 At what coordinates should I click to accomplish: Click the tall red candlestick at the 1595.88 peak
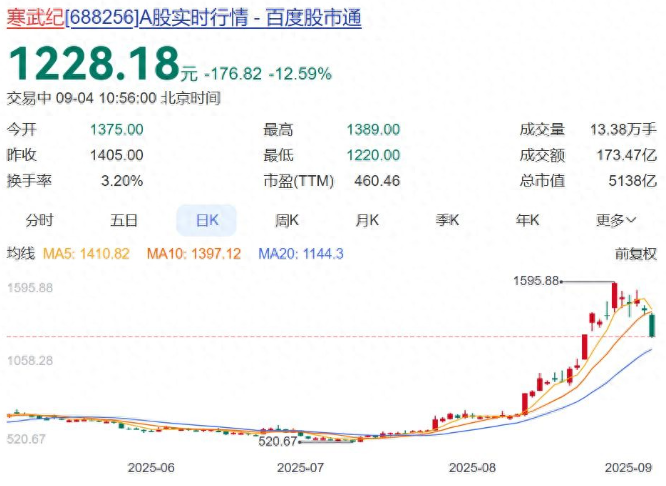point(614,296)
